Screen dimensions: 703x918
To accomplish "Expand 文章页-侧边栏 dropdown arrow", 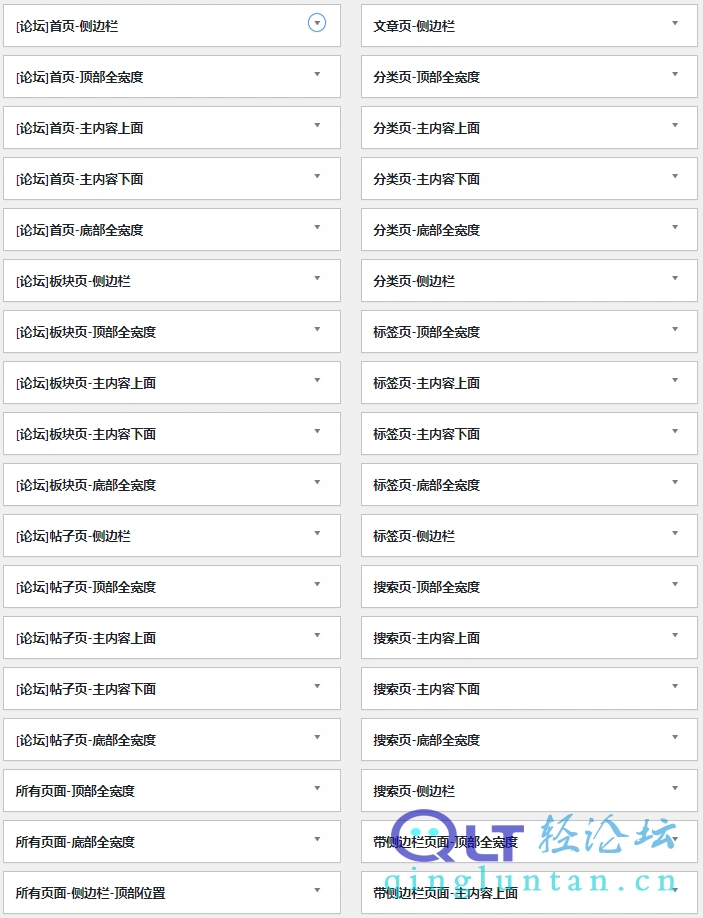I will pos(675,23).
